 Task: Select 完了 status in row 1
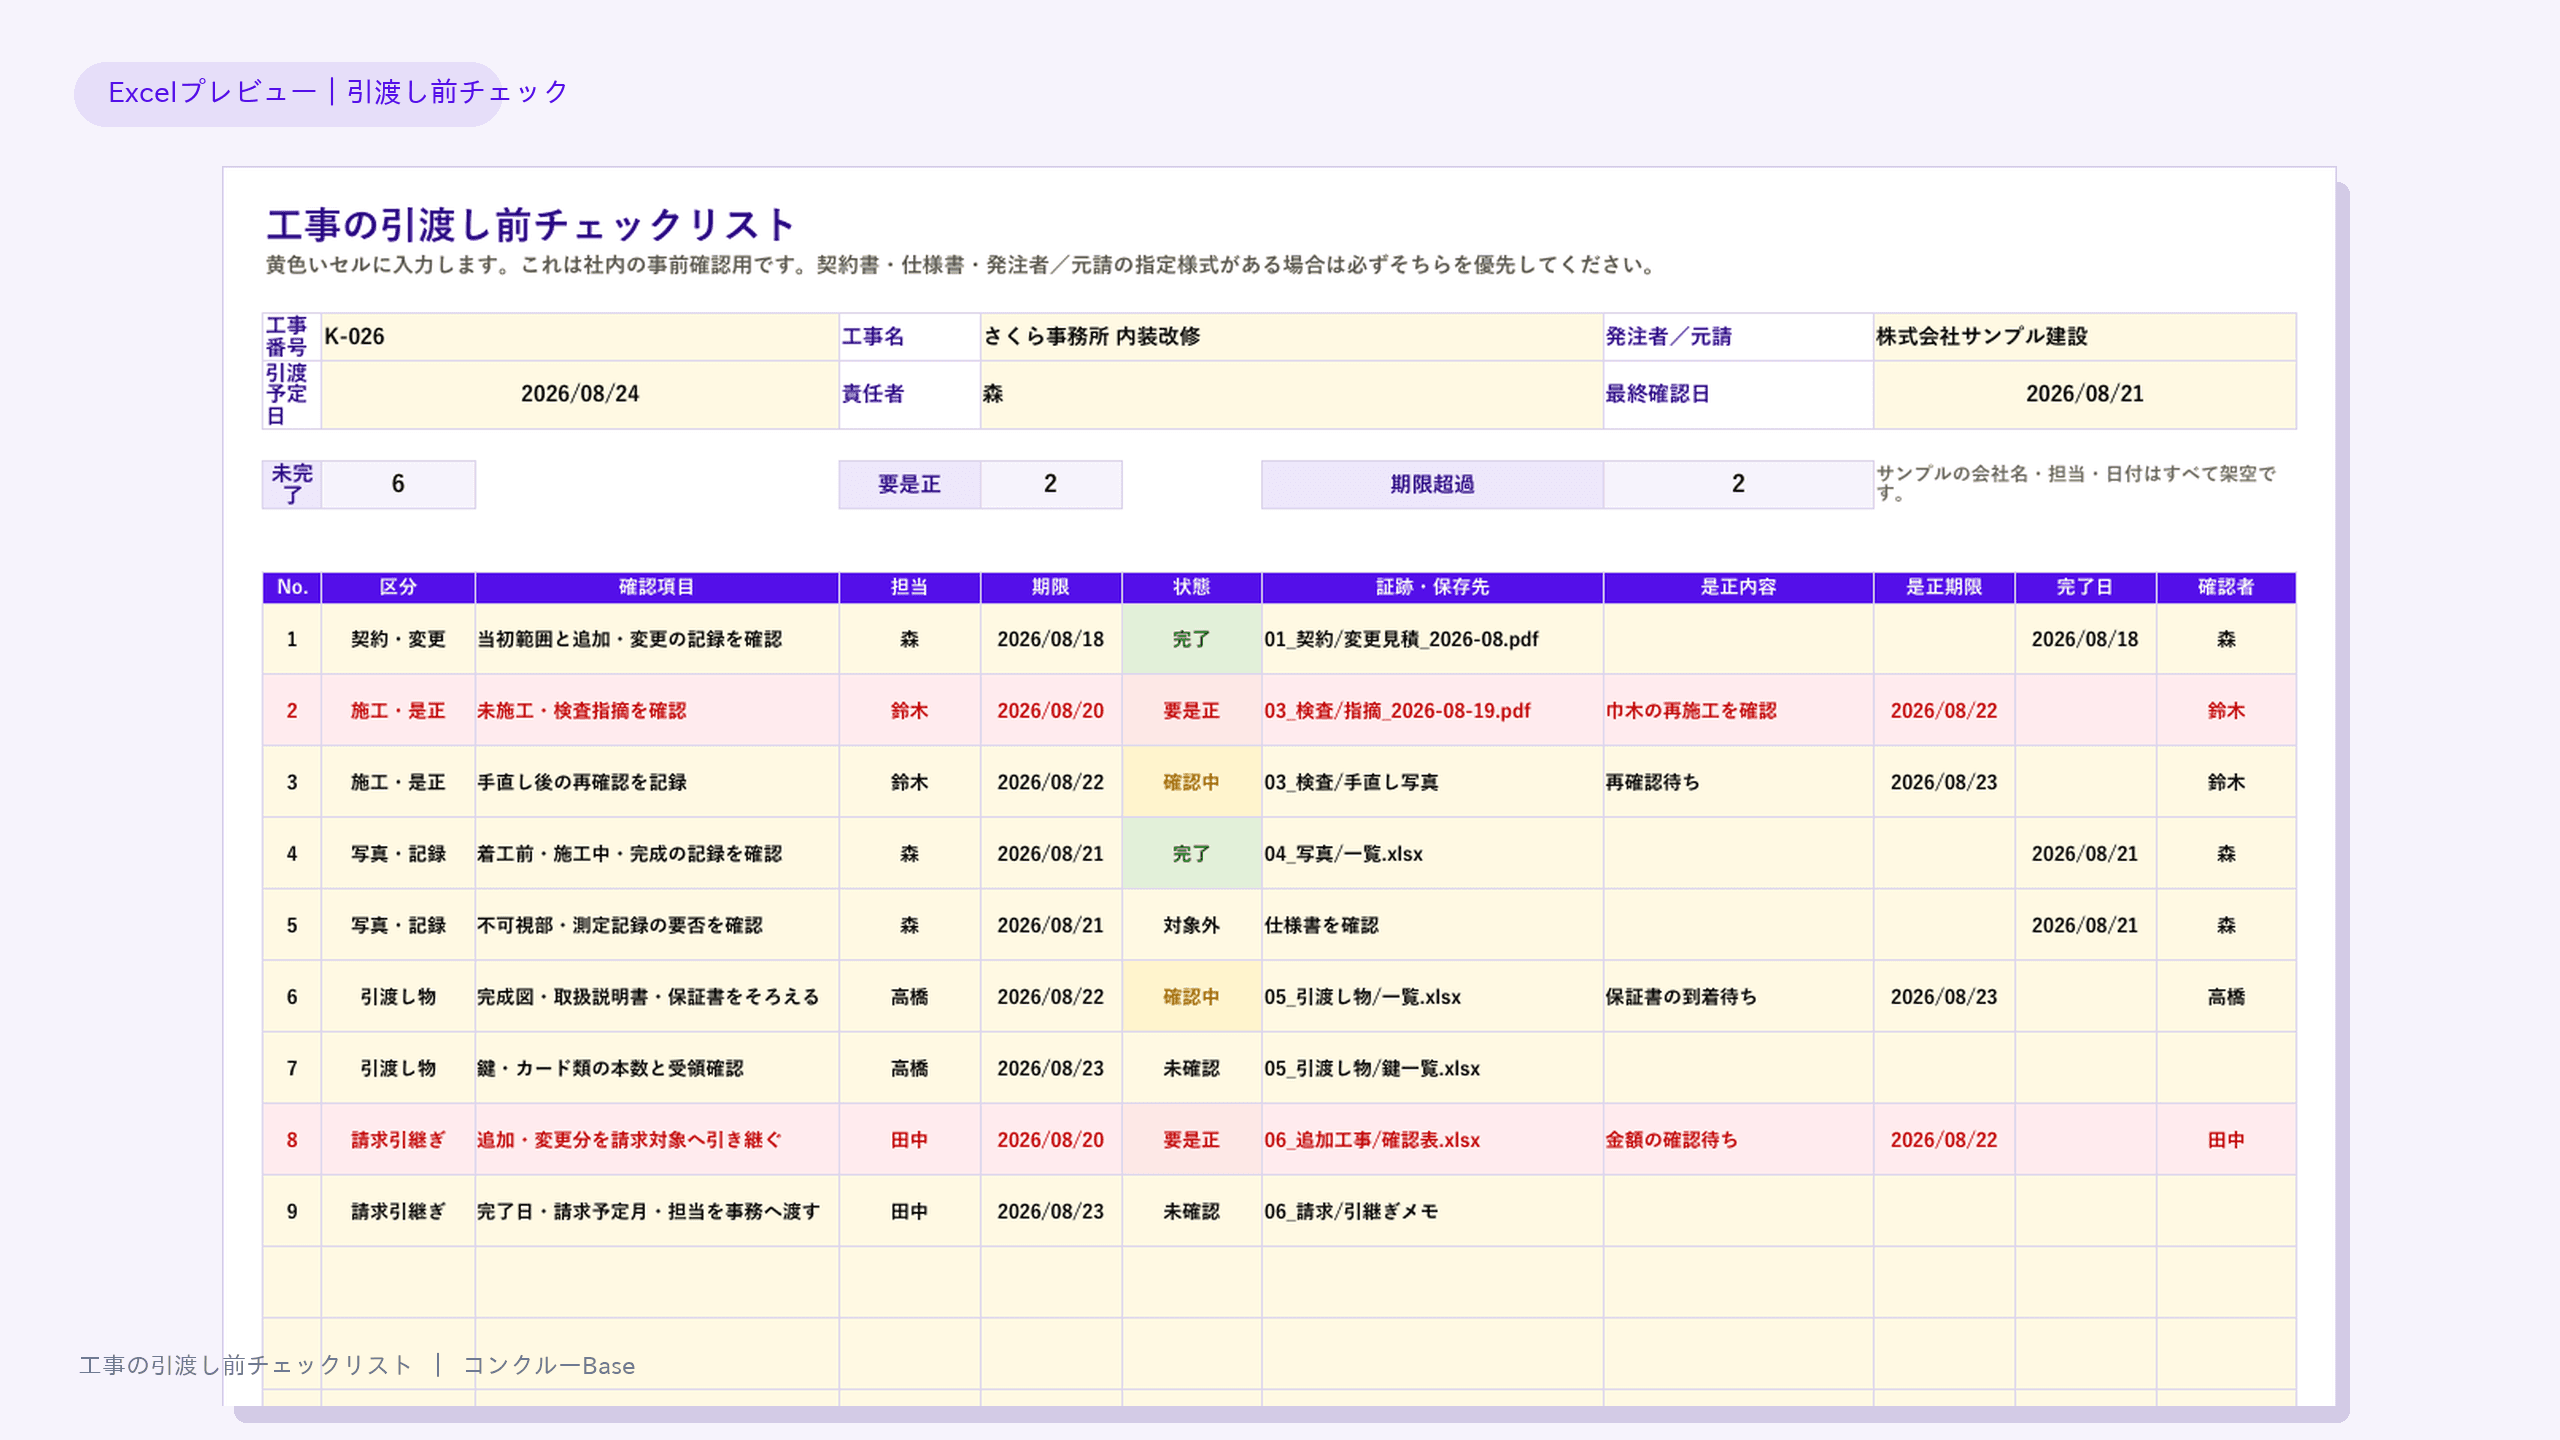(x=1191, y=639)
